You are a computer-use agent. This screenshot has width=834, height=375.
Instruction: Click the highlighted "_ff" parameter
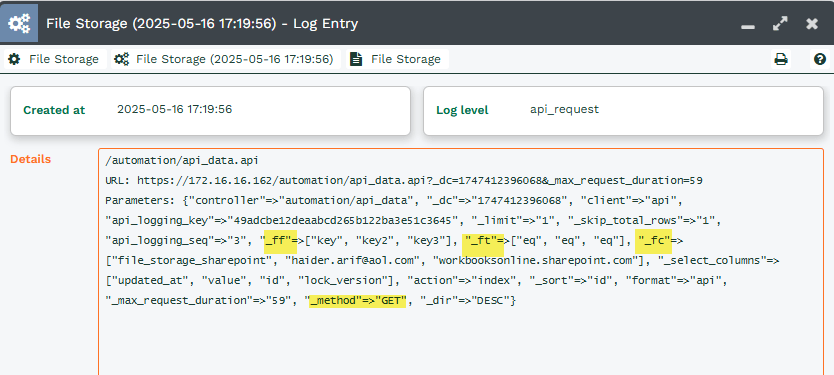click(x=280, y=241)
